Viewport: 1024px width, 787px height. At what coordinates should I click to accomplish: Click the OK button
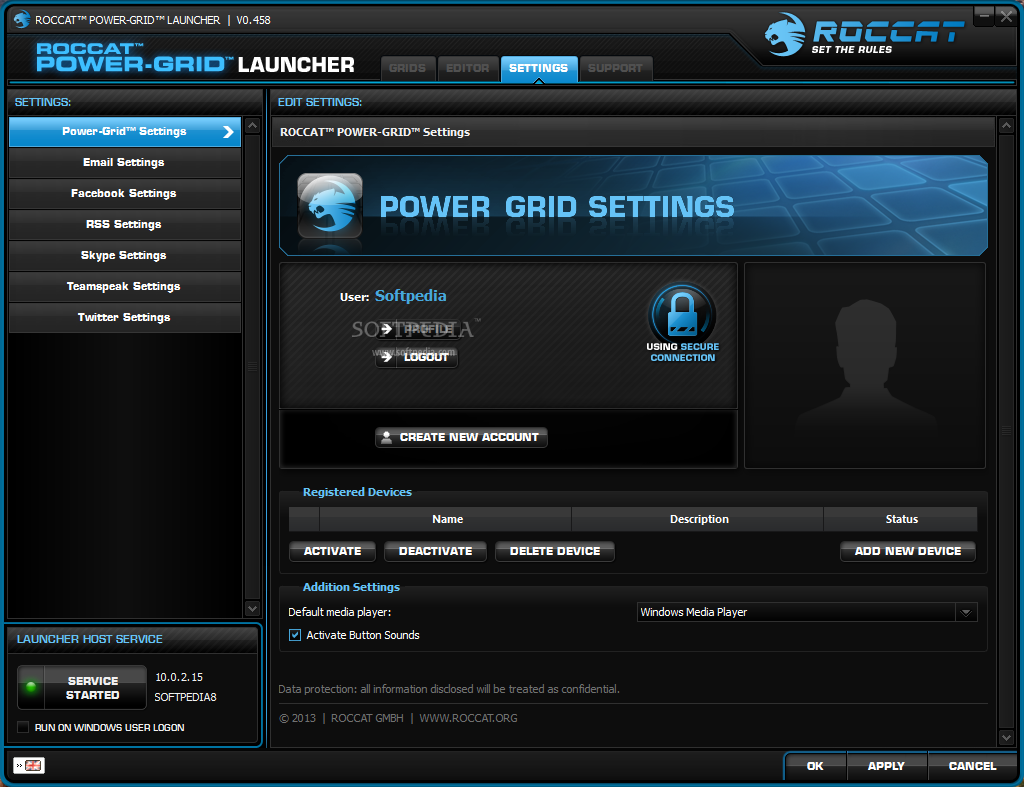point(815,766)
